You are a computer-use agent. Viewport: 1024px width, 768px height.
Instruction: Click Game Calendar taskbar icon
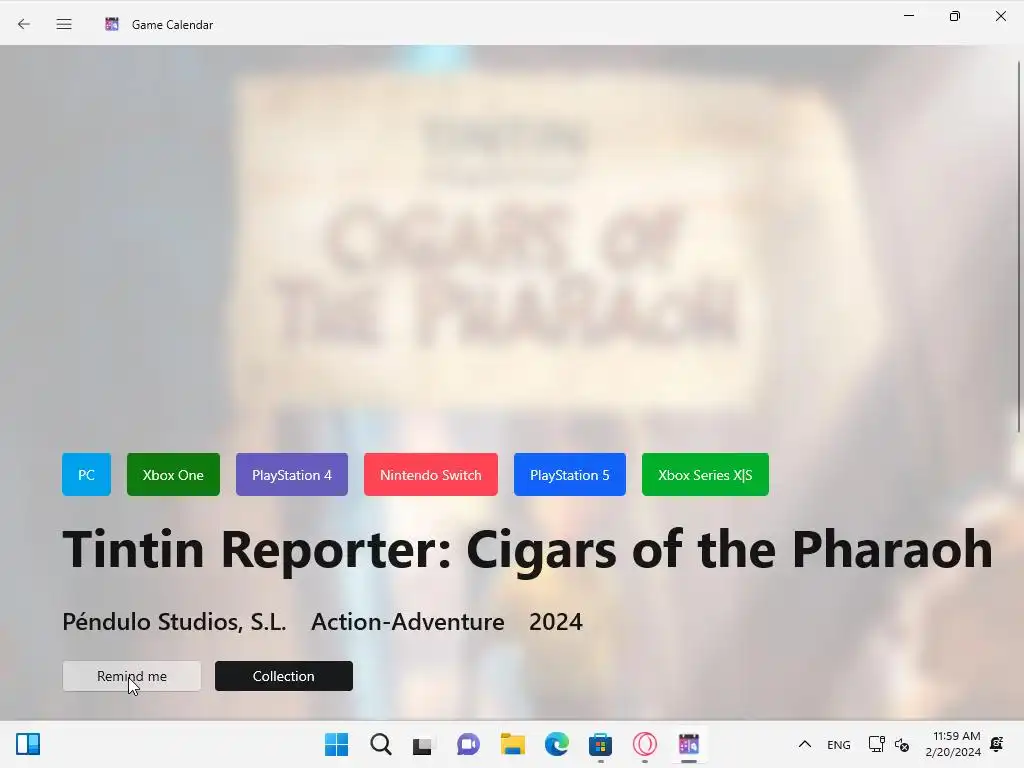(x=688, y=744)
